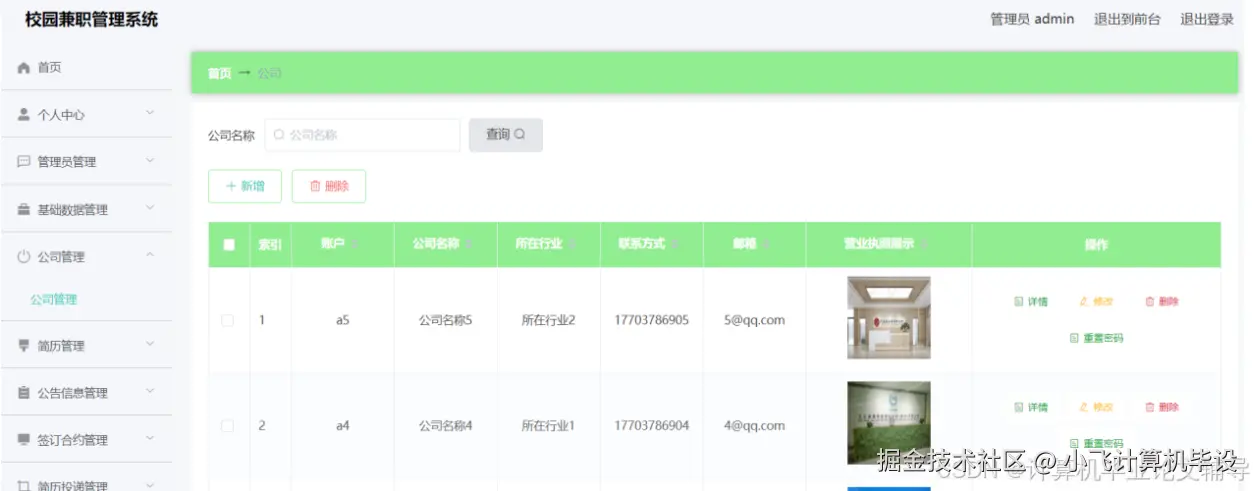Click the 个人中心 person icon

tap(24, 114)
